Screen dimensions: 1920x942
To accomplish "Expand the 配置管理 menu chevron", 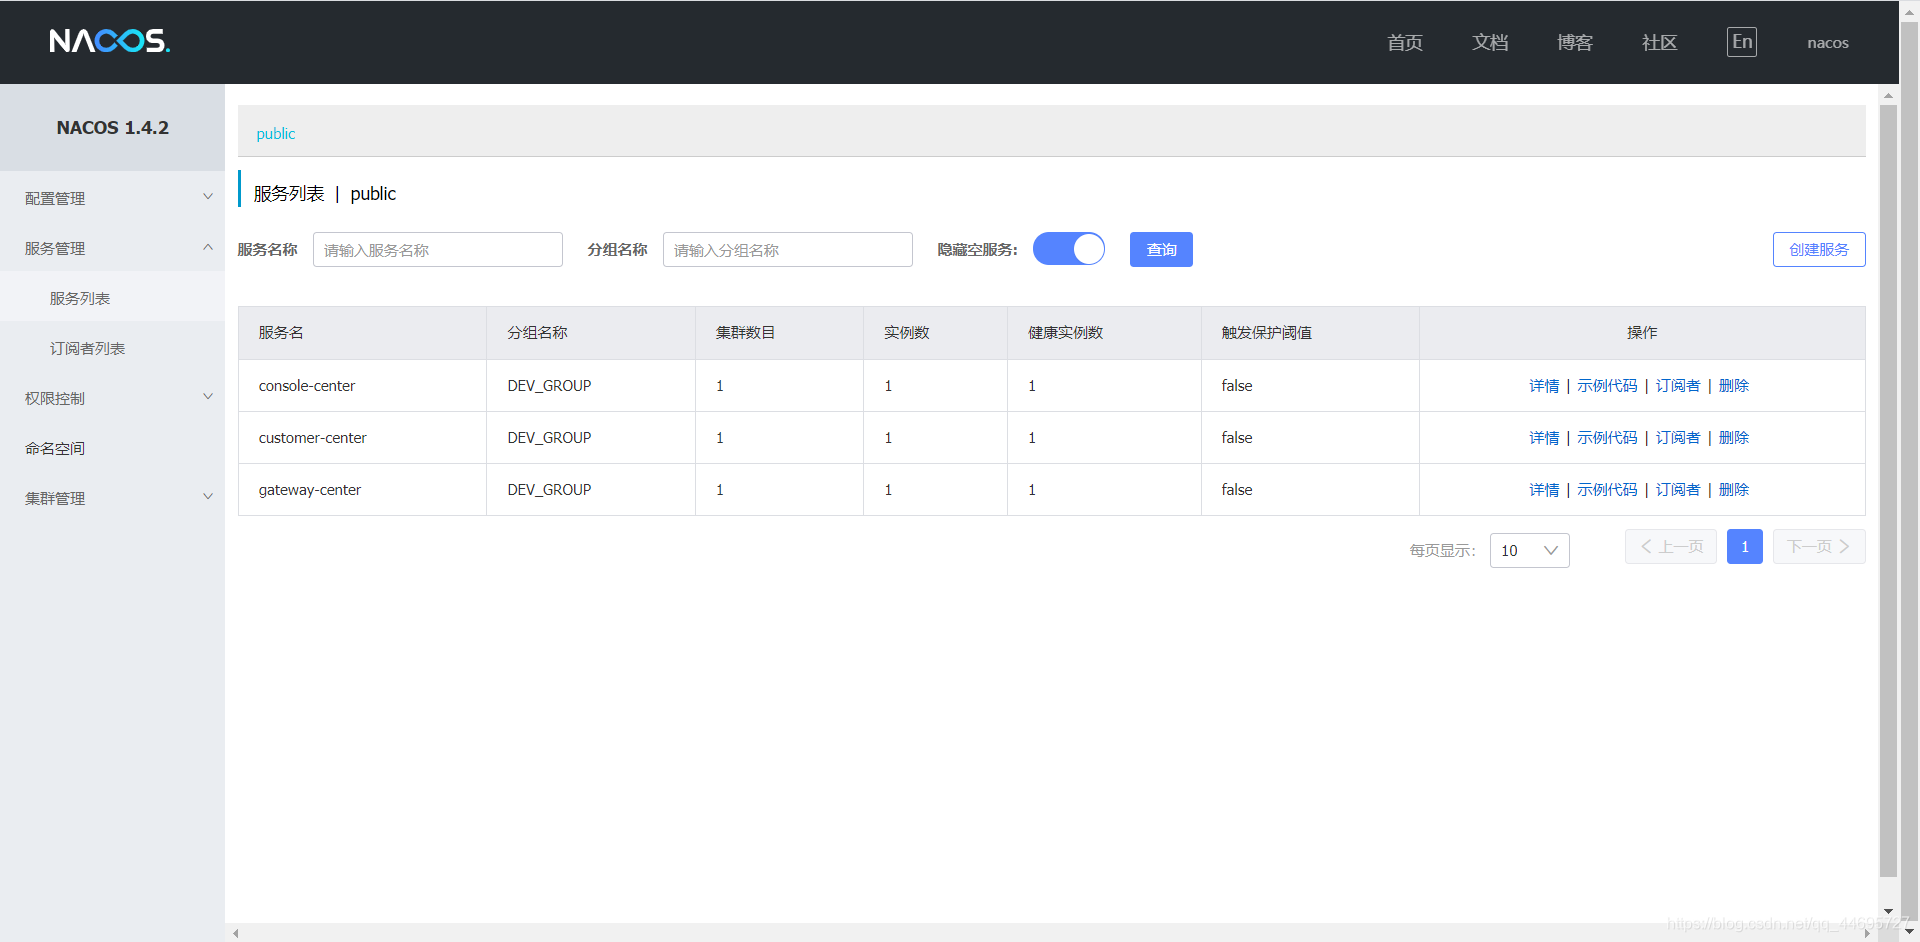I will coord(208,197).
